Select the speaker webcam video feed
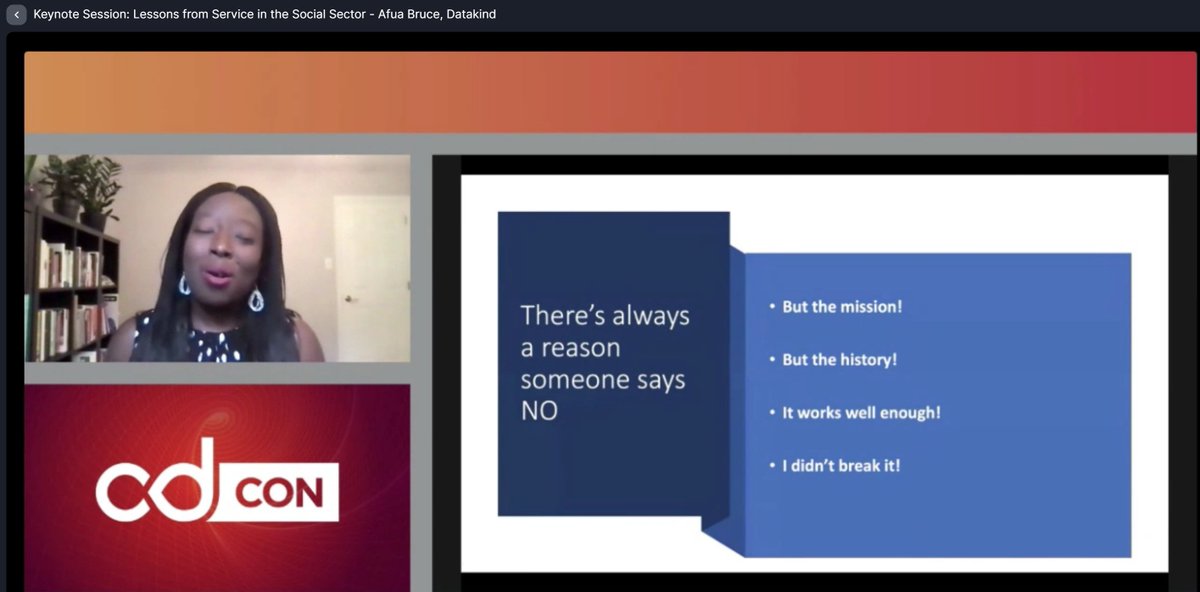Viewport: 1200px width, 592px height. pos(217,258)
